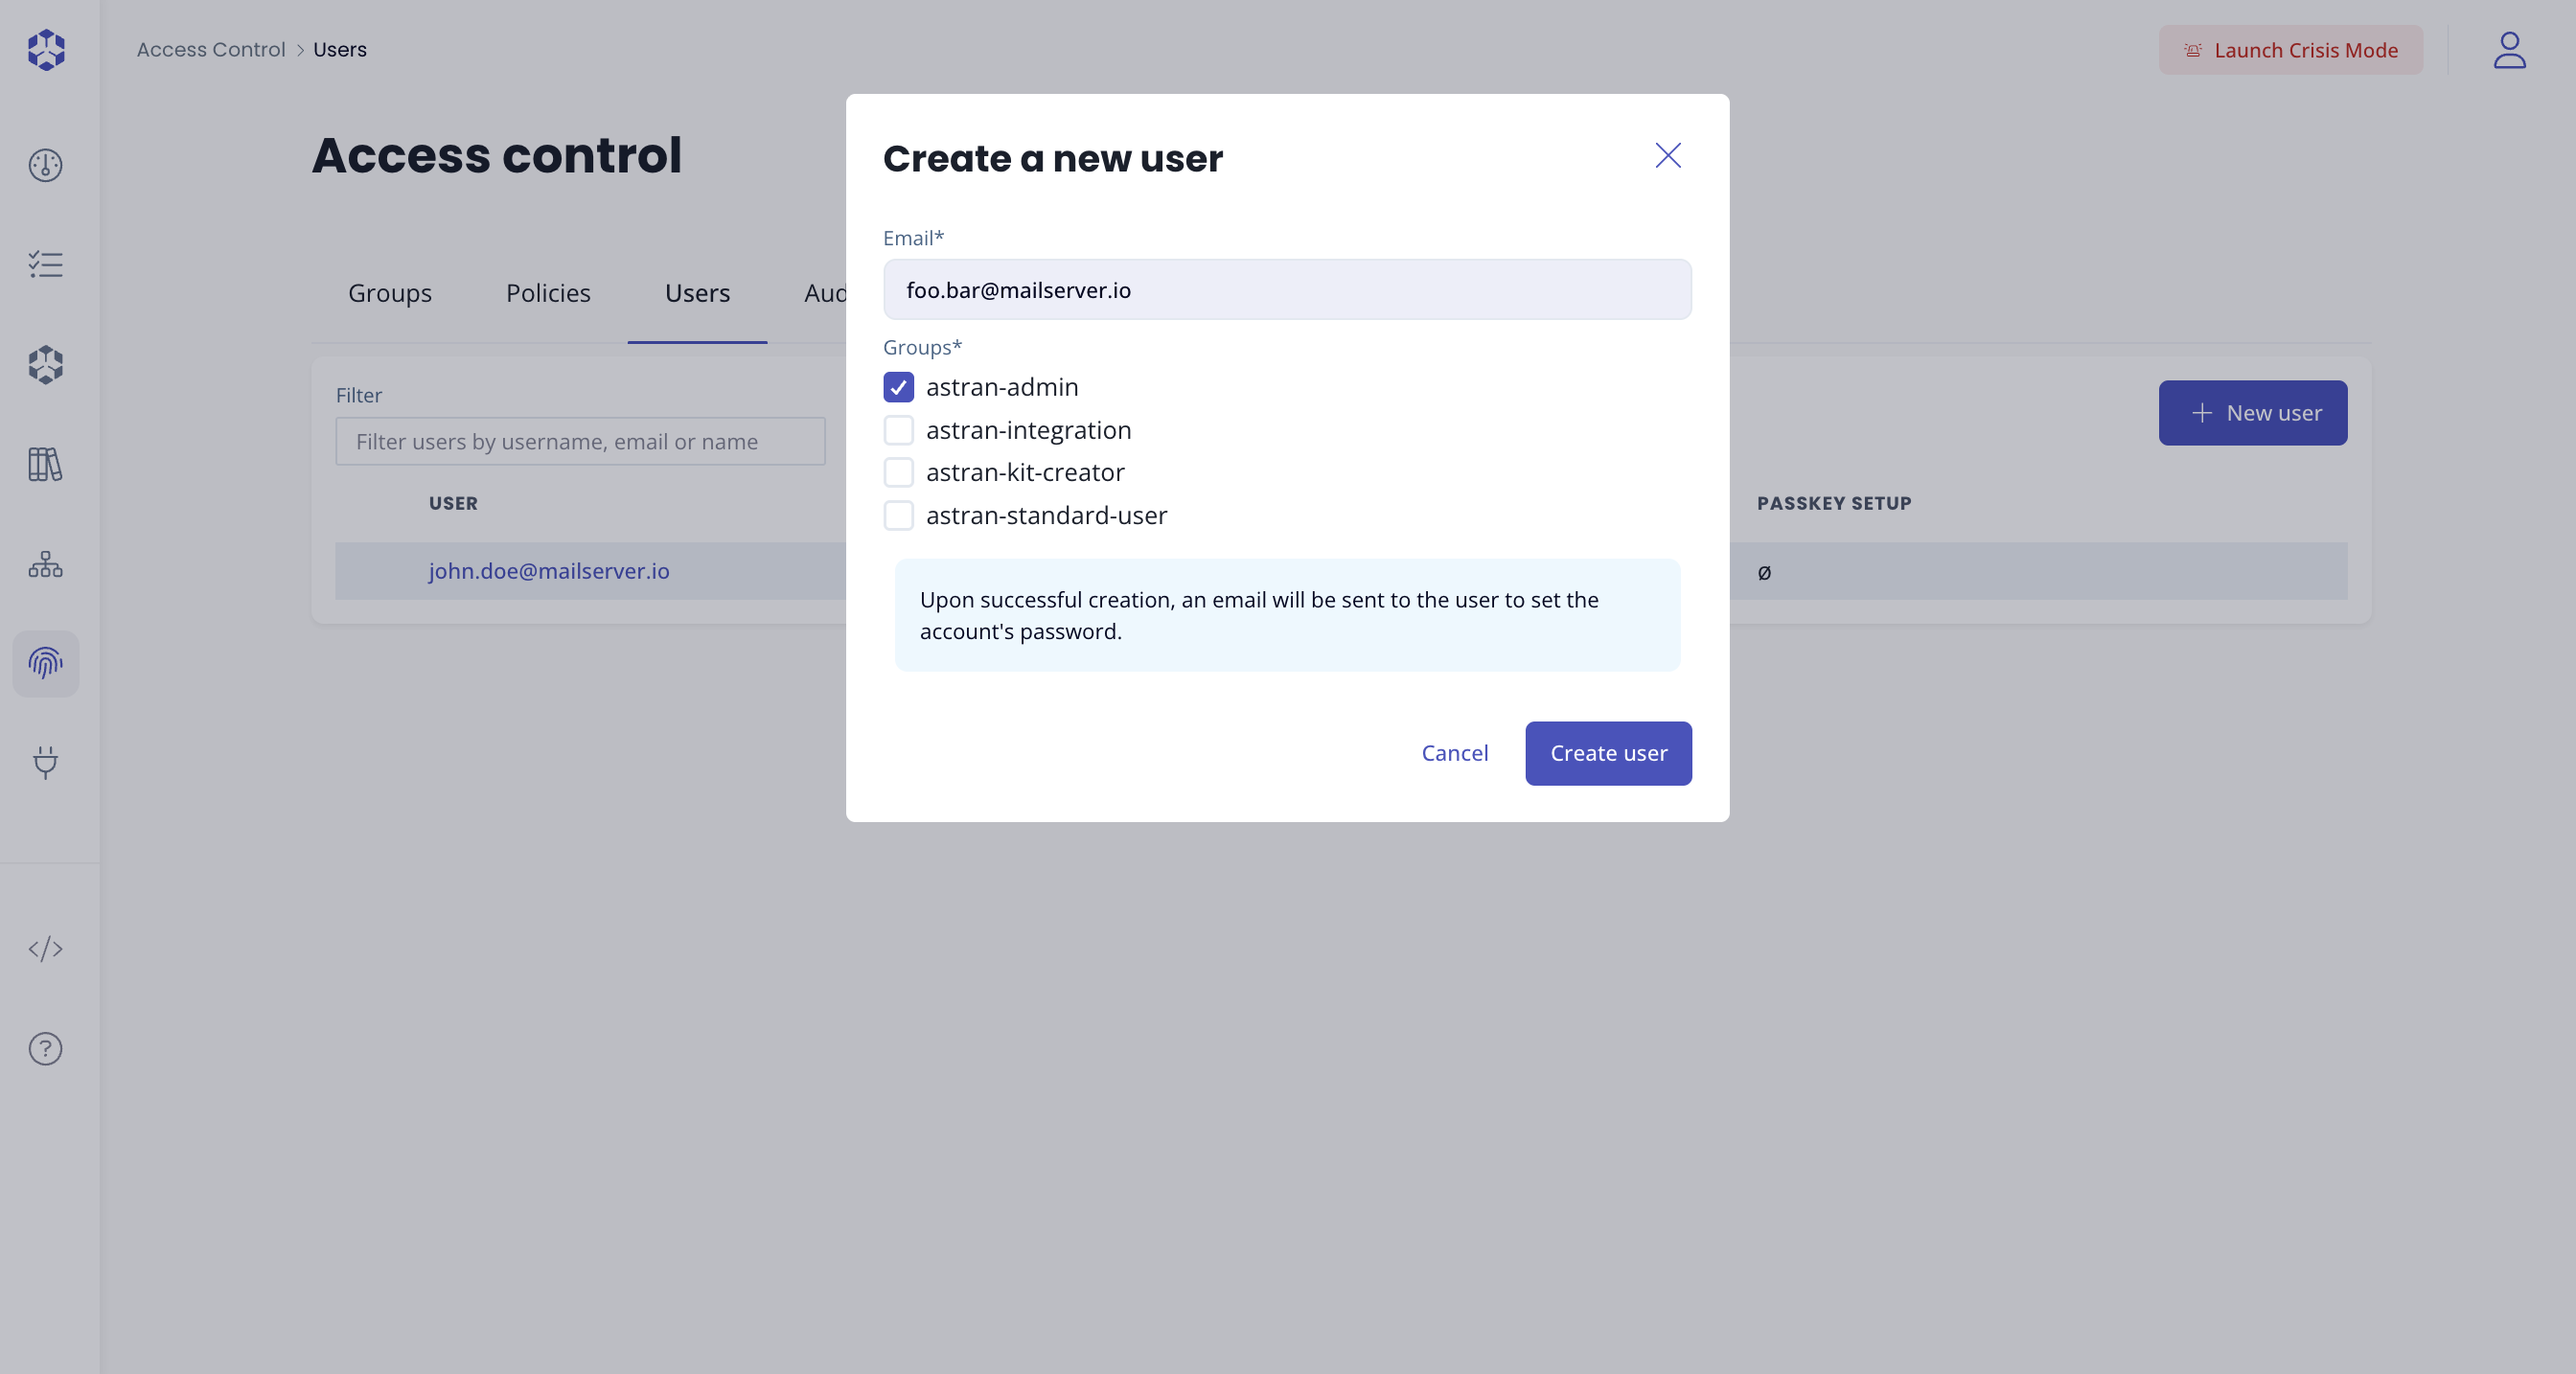
Task: Click the organization hierarchy icon in sidebar
Action: [45, 563]
